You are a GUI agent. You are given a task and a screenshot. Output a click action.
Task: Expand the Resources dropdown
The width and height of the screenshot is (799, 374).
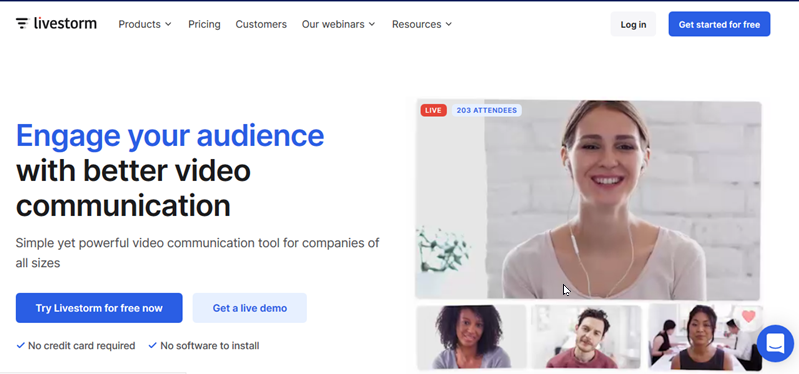coord(422,24)
